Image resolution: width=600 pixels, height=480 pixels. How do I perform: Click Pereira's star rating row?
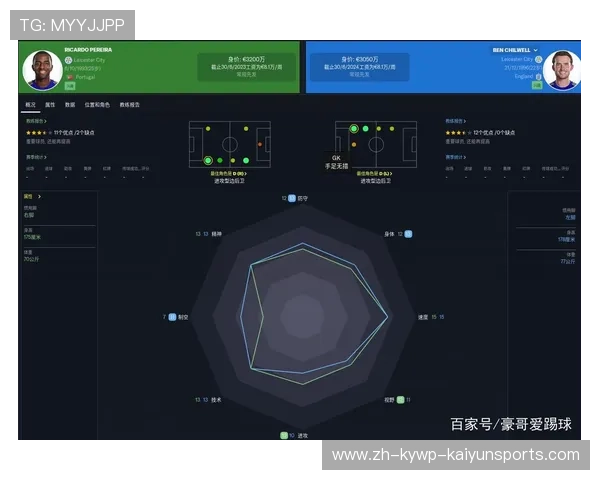tap(39, 133)
